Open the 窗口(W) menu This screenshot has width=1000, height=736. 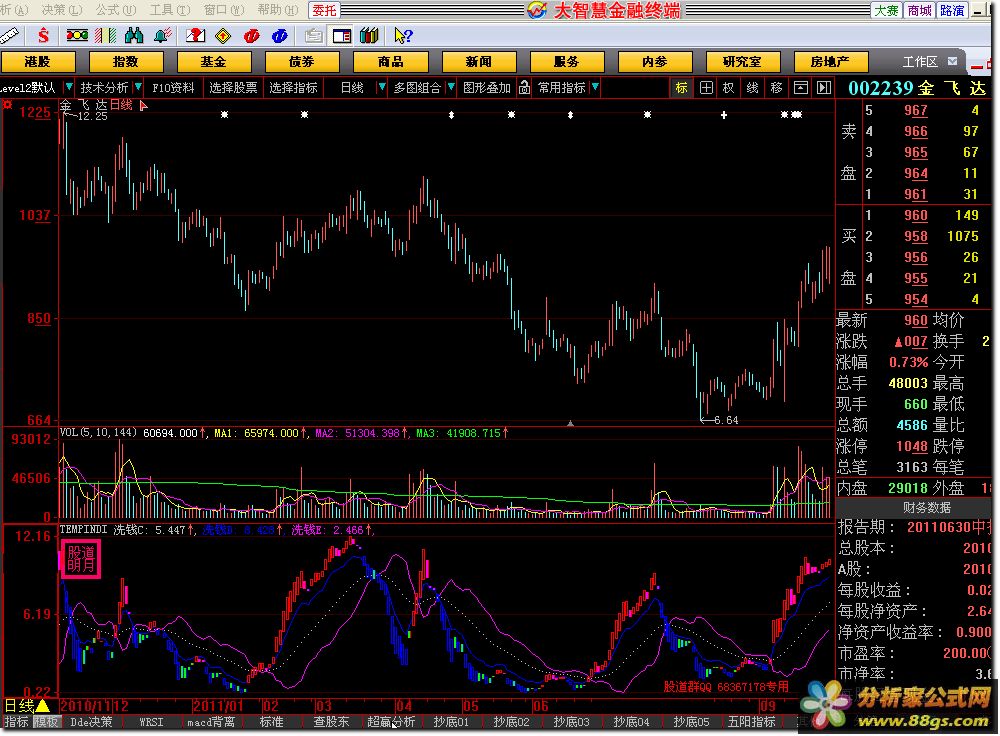pos(224,10)
